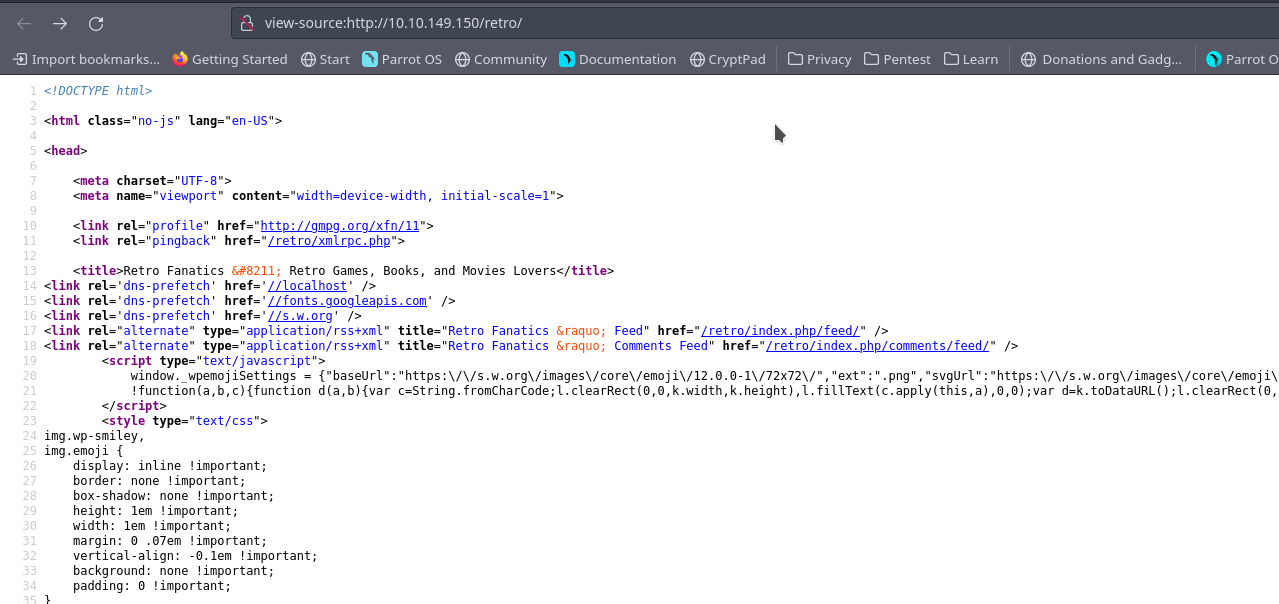Follow the /retro/index.php/feed/ link
Viewport: 1279px width, 604px height.
(781, 331)
